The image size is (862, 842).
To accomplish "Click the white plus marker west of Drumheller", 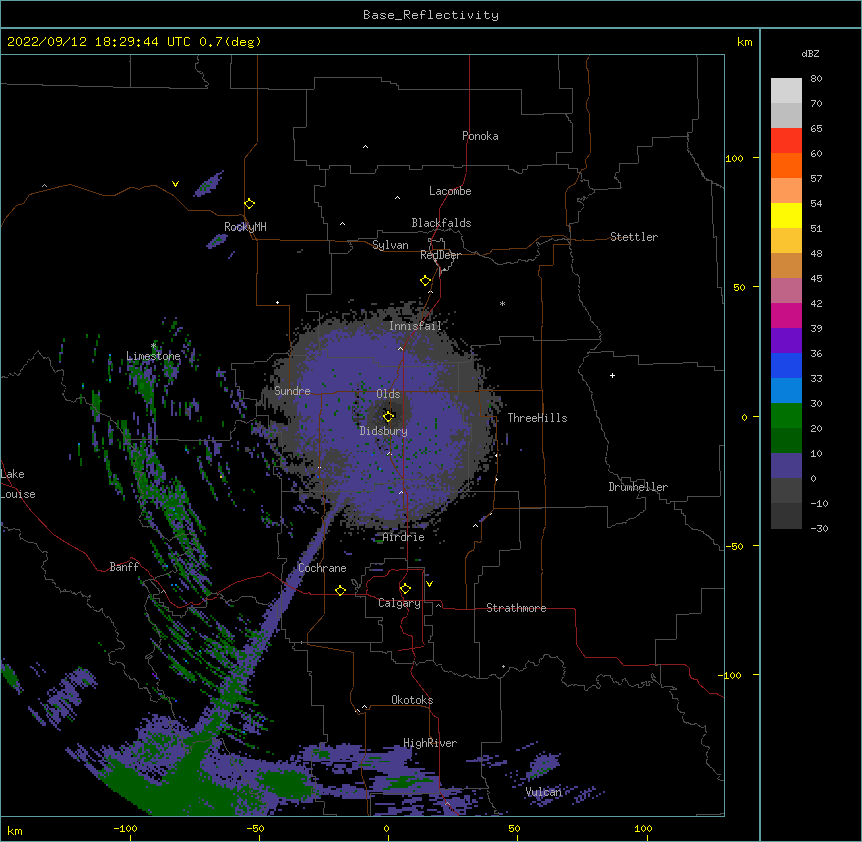I will (612, 375).
